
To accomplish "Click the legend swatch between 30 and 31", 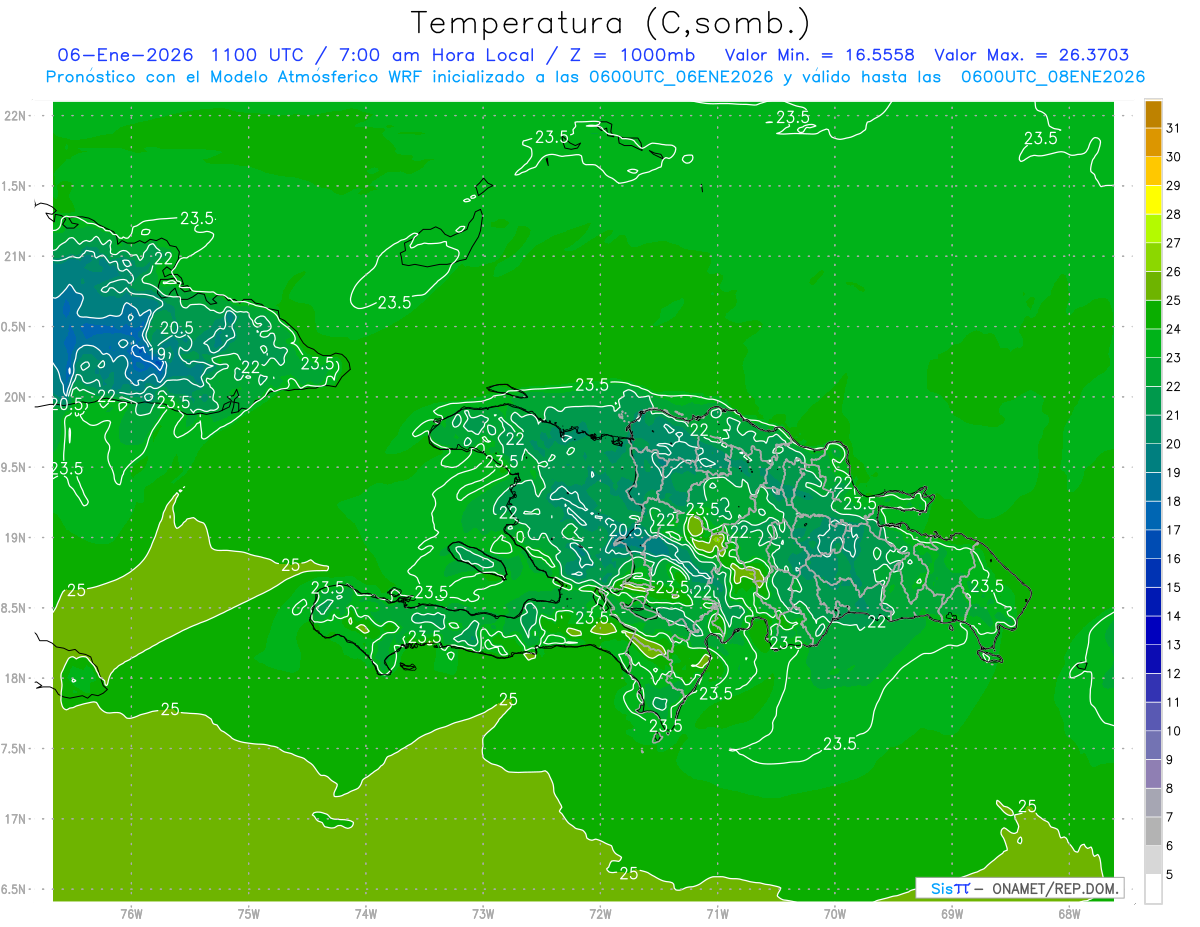I will point(1153,142).
